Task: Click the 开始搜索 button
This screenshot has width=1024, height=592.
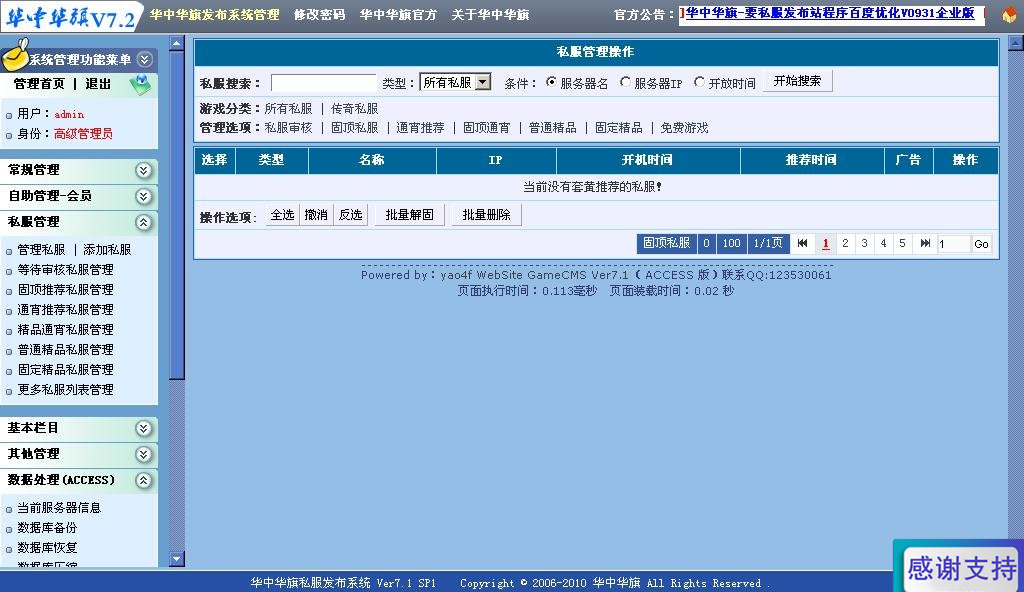Action: pos(797,81)
